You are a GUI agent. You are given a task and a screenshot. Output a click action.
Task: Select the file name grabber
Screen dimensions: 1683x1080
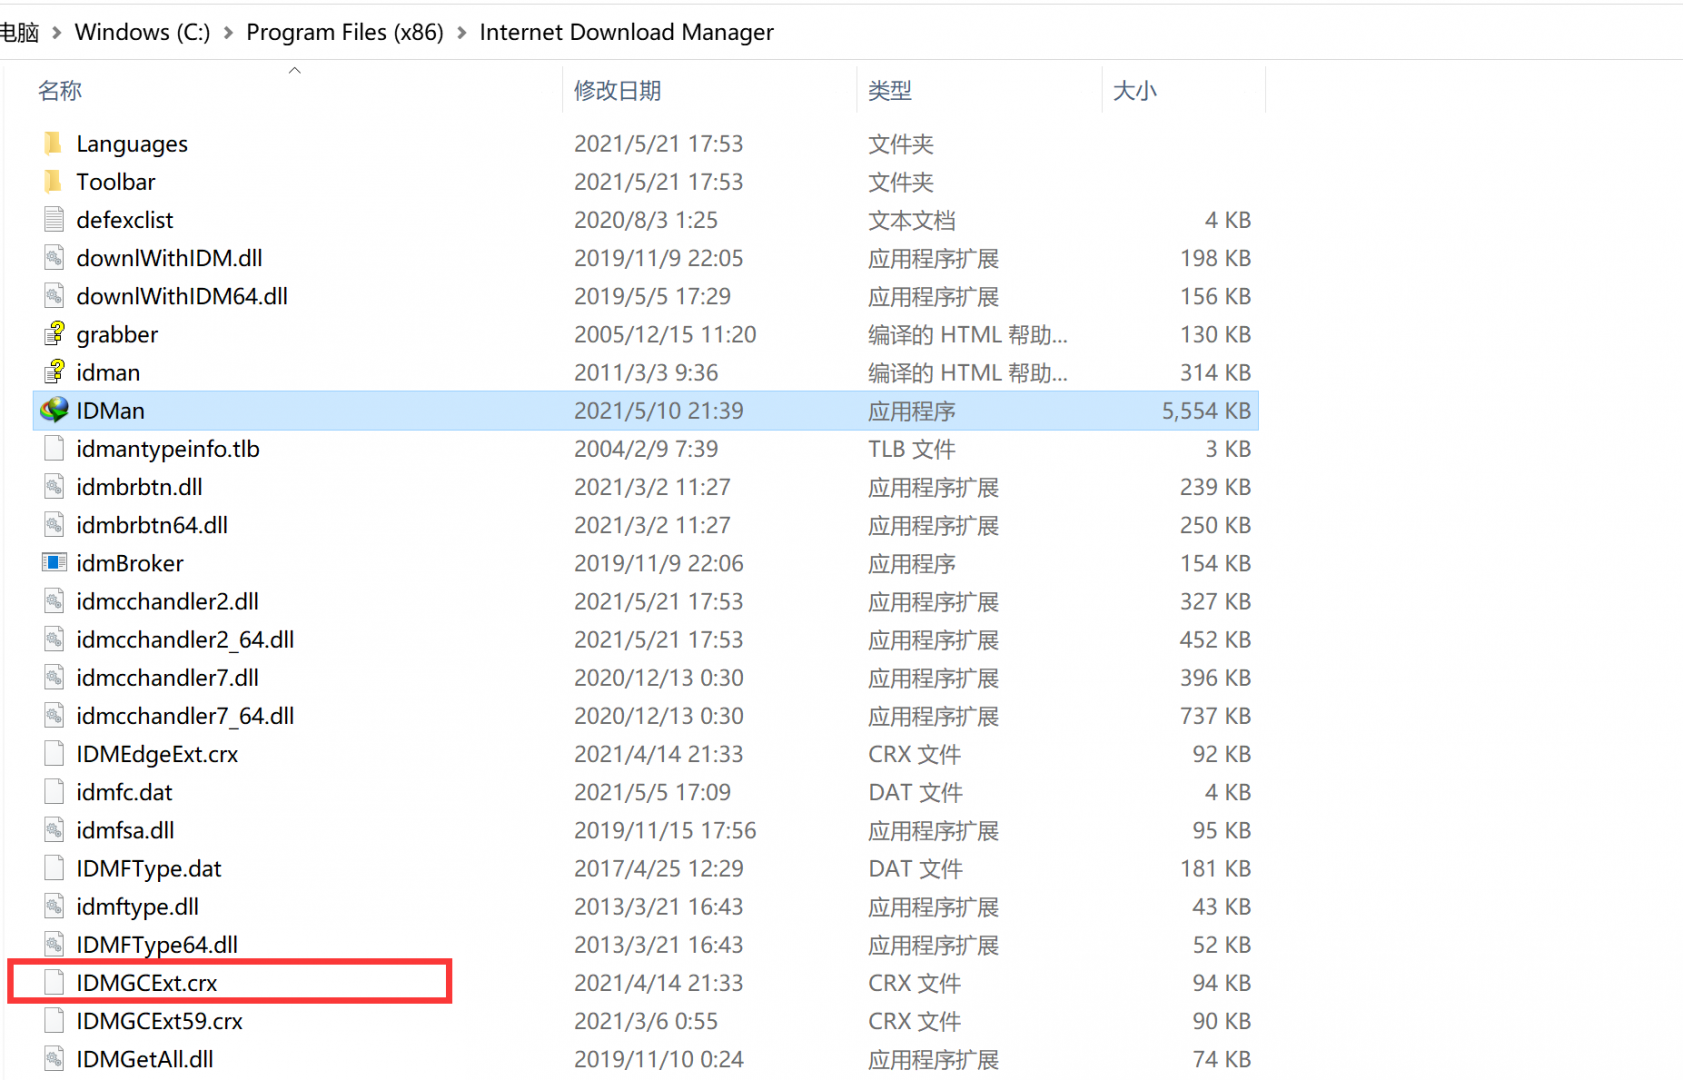coord(117,335)
